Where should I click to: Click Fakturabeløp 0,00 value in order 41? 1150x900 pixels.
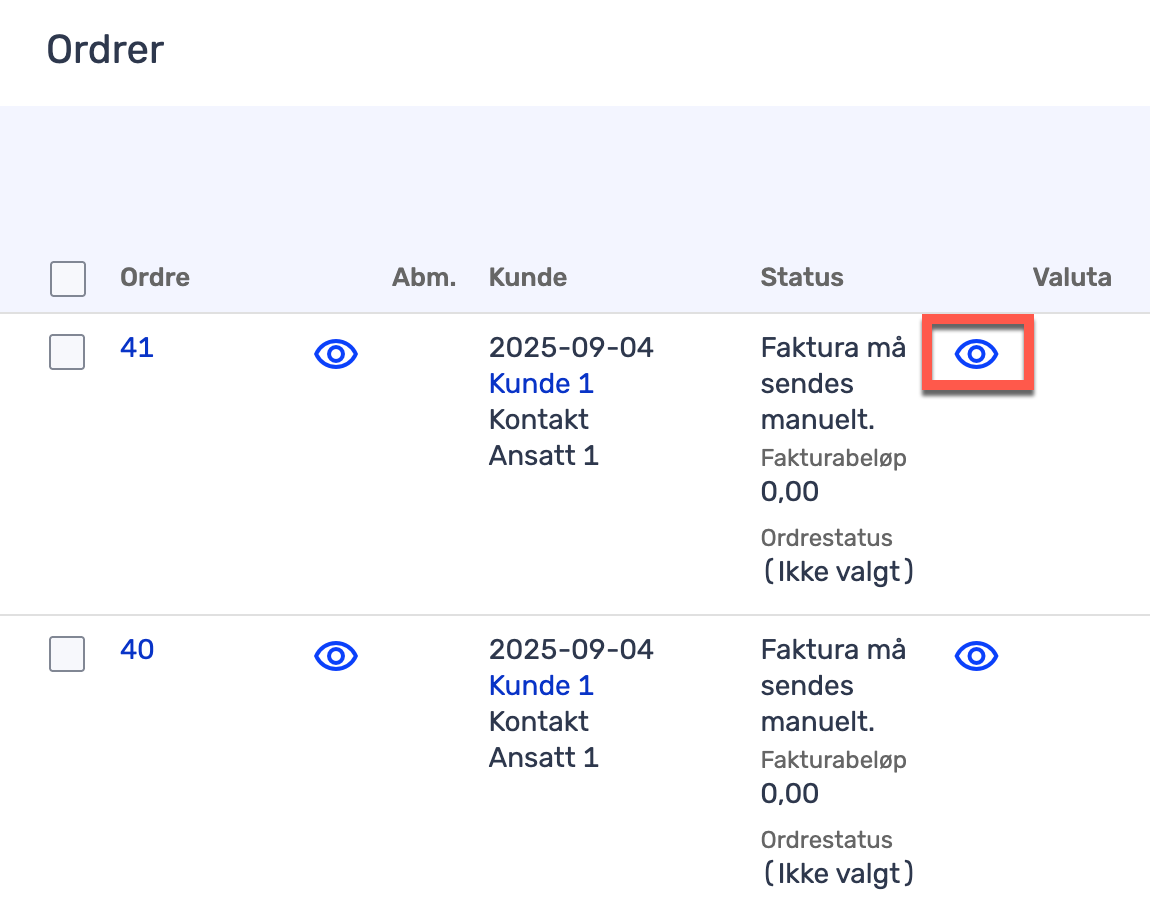pyautogui.click(x=790, y=492)
